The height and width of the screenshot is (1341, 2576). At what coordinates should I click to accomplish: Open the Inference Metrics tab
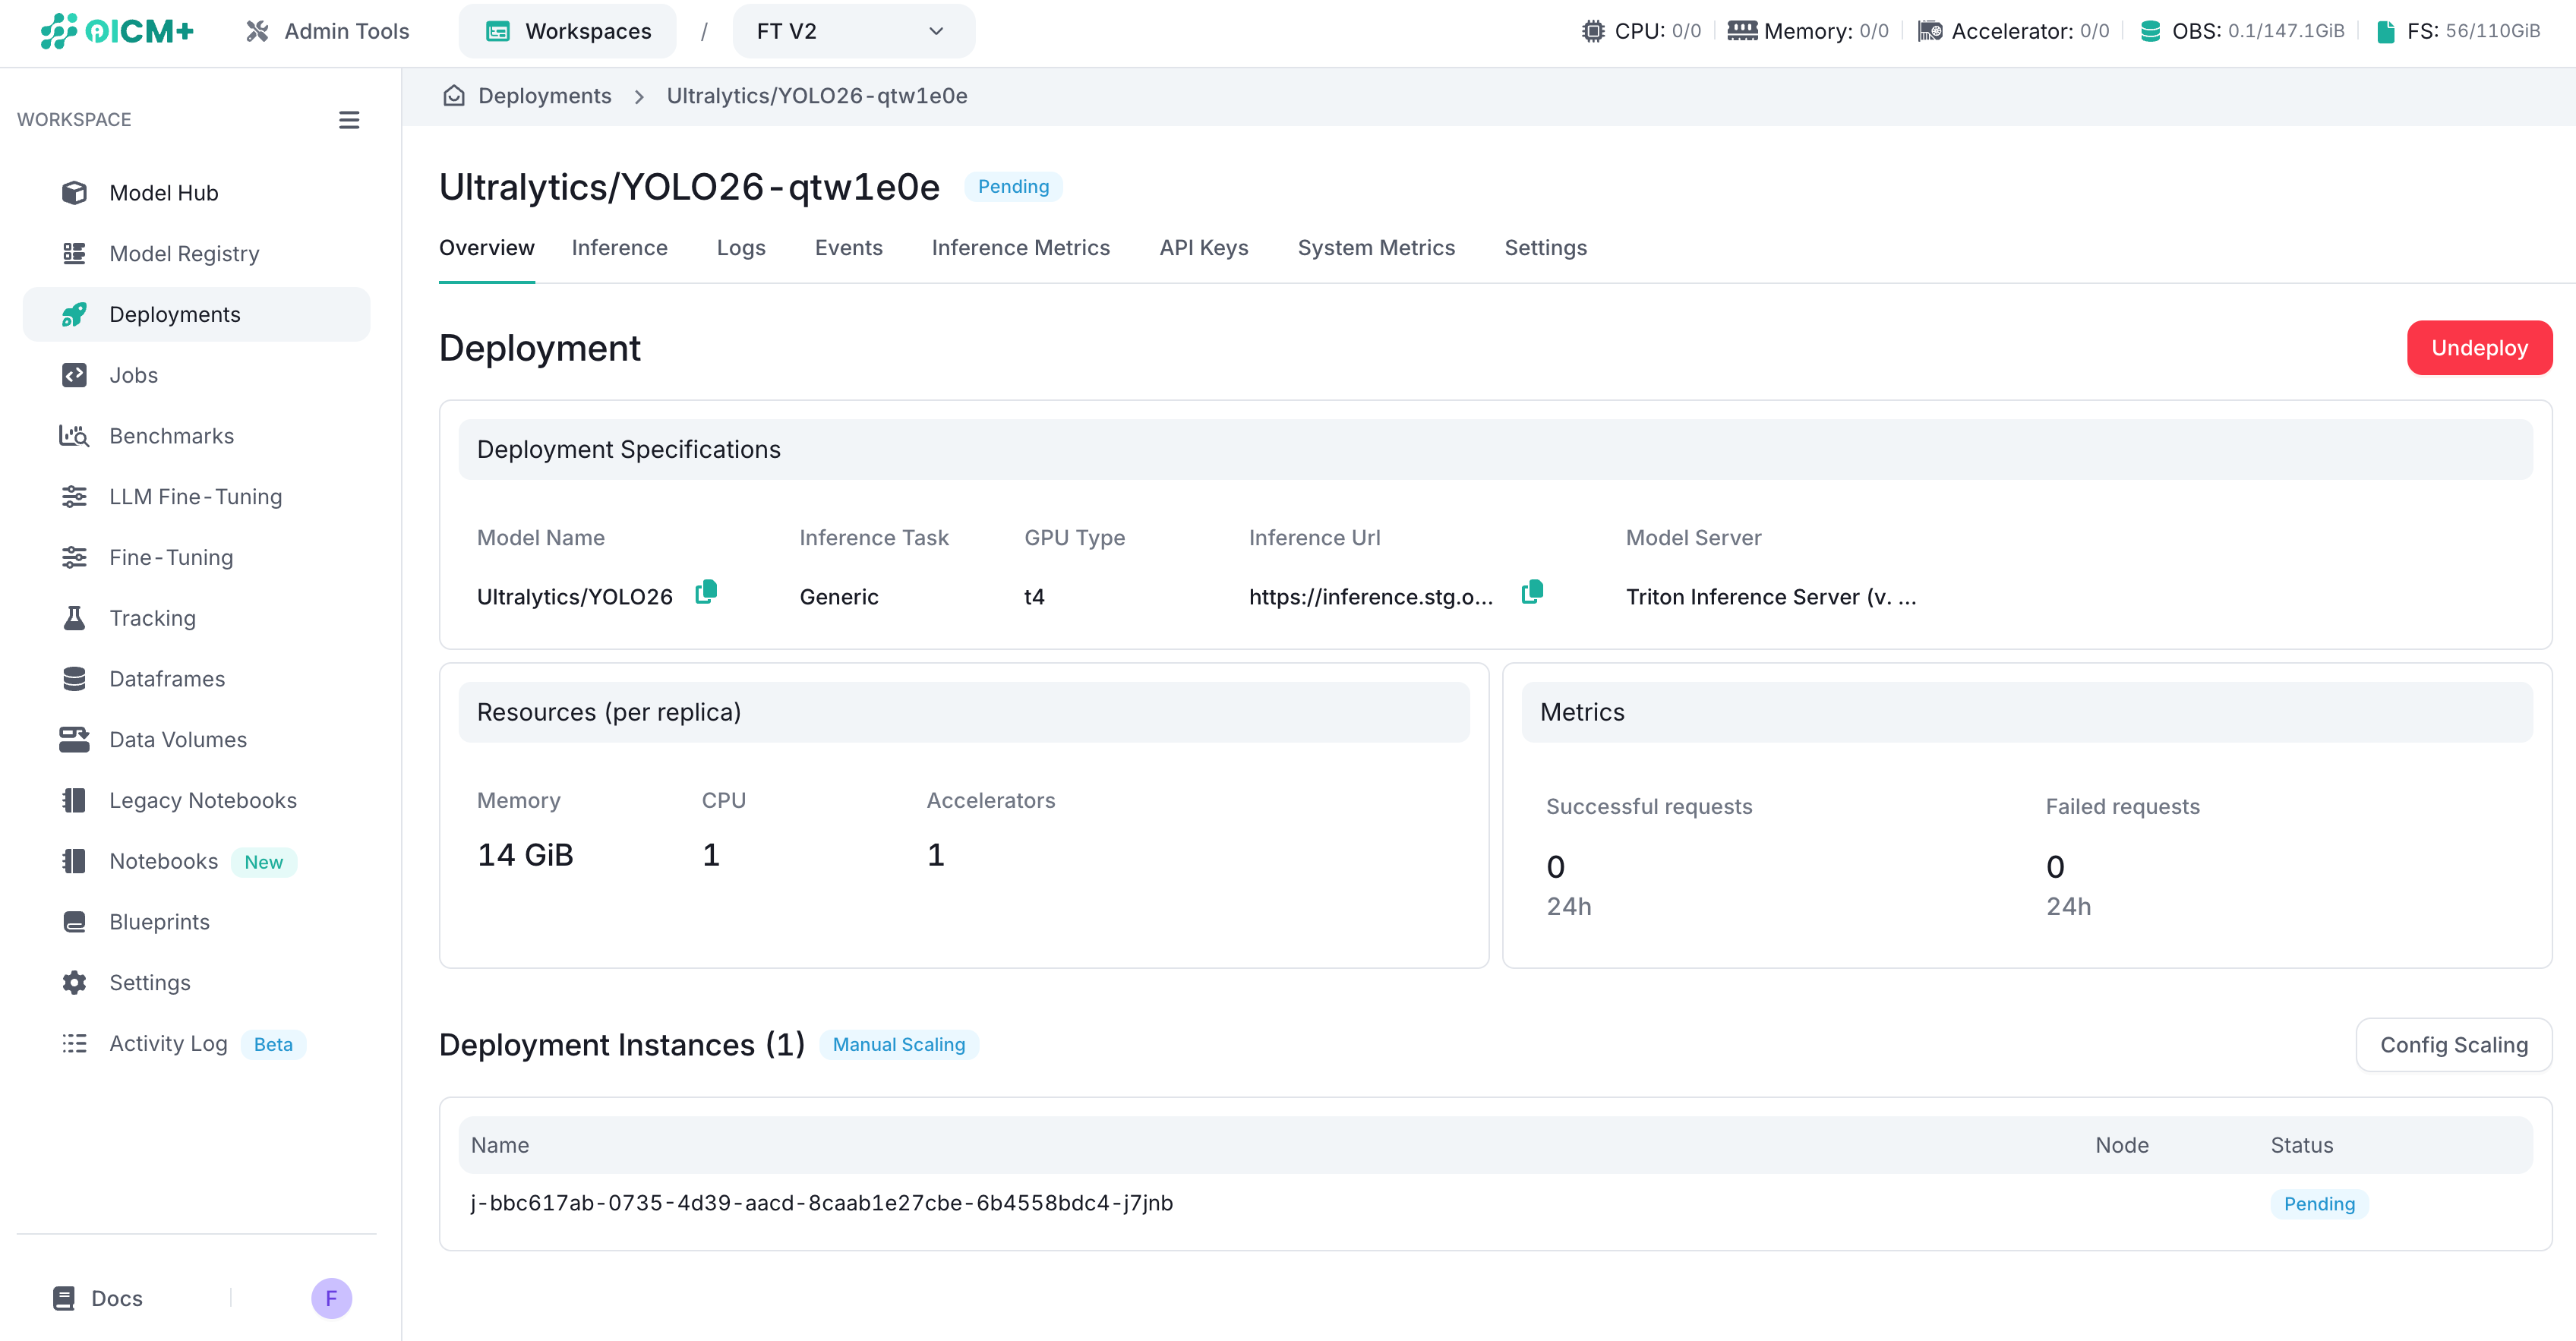tap(1021, 248)
